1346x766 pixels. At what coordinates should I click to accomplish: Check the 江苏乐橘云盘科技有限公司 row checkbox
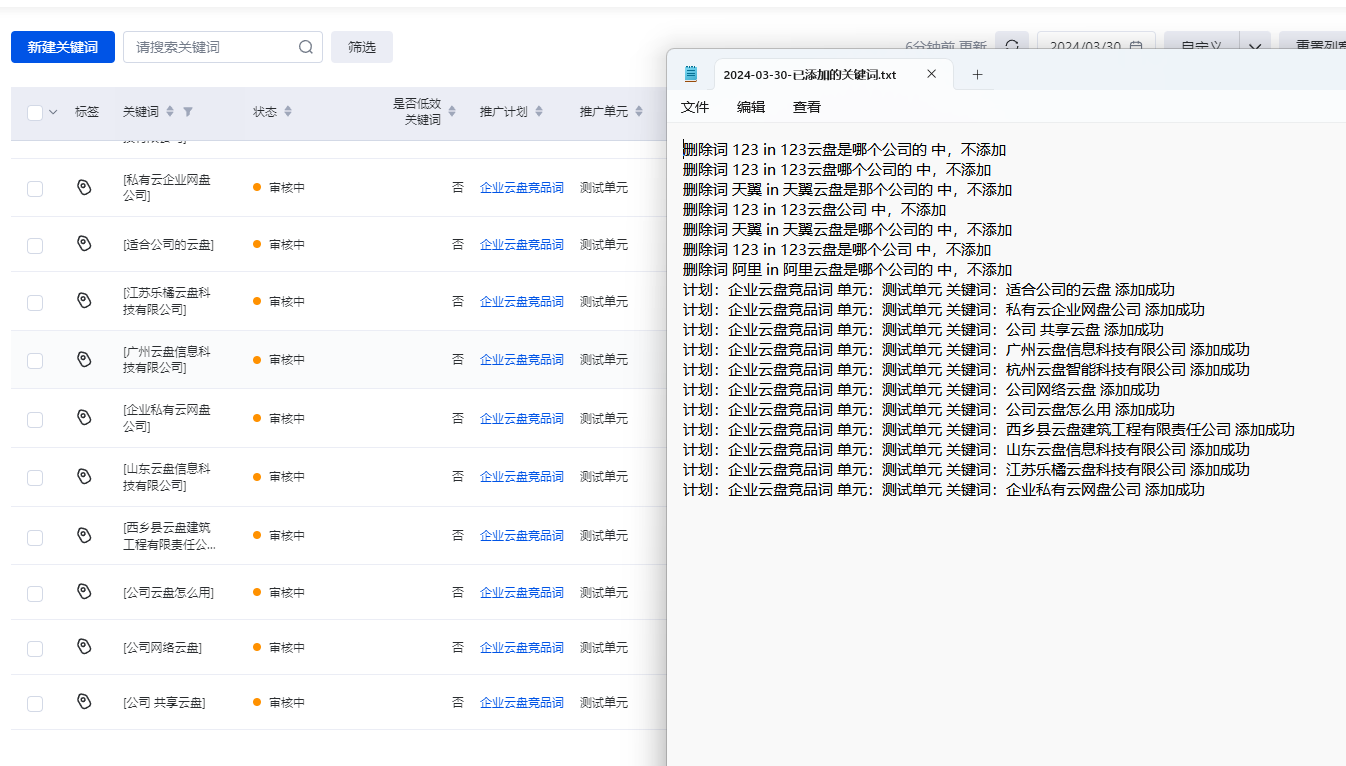[35, 302]
